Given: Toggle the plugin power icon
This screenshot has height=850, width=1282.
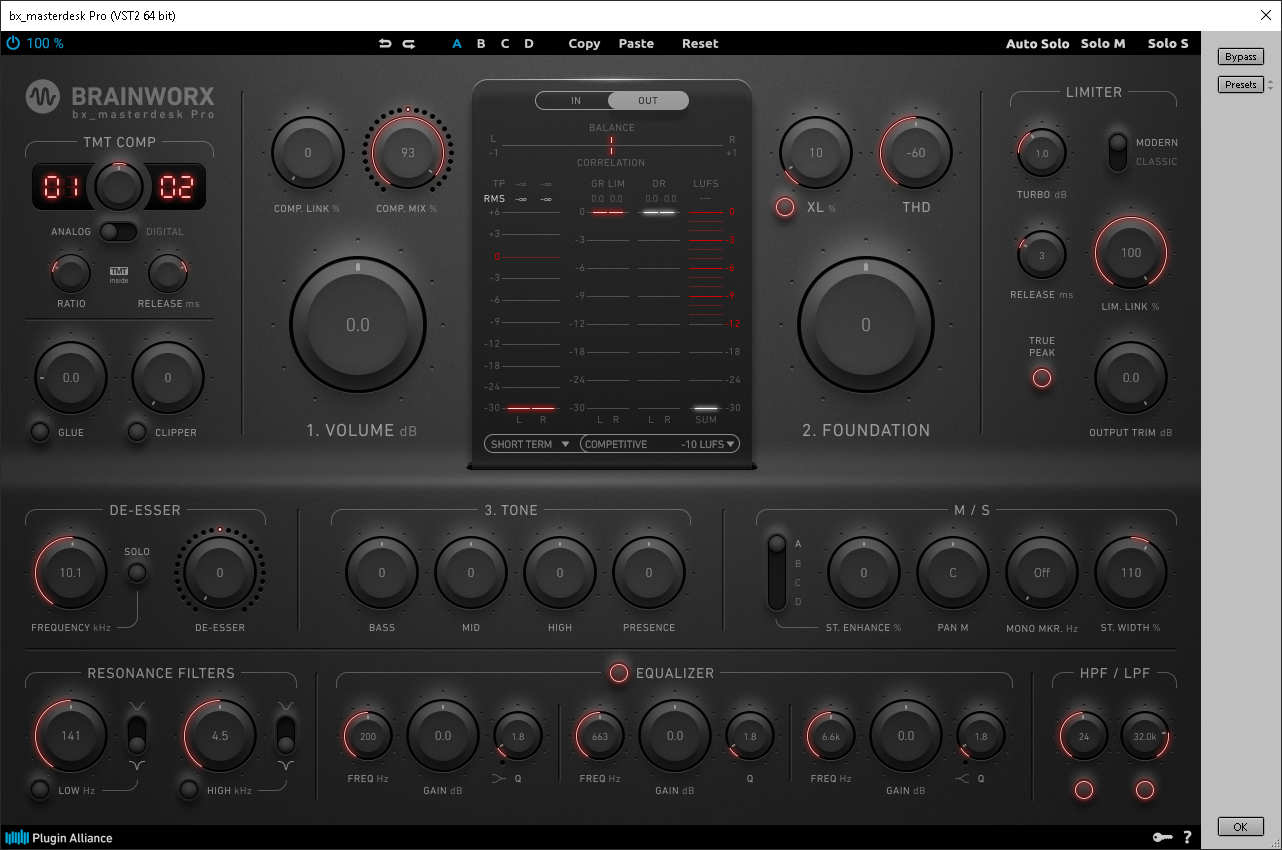Looking at the screenshot, I should [13, 43].
